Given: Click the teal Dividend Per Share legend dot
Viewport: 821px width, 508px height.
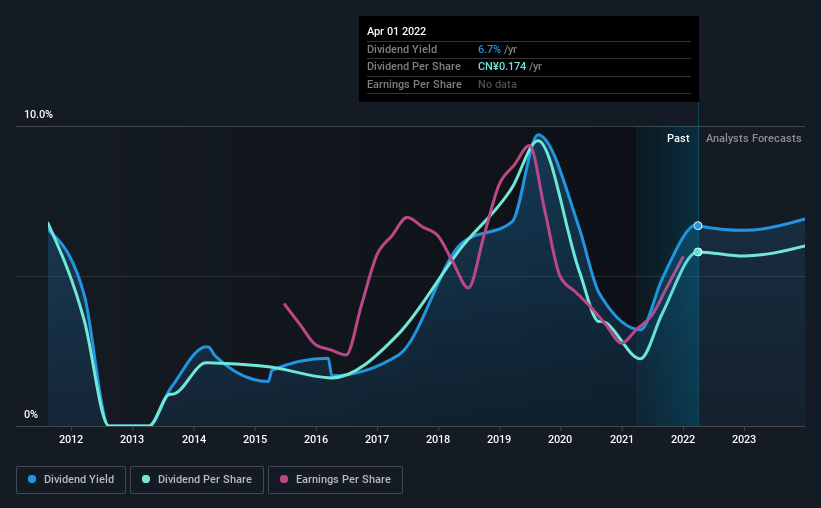Looking at the screenshot, I should click(x=146, y=479).
